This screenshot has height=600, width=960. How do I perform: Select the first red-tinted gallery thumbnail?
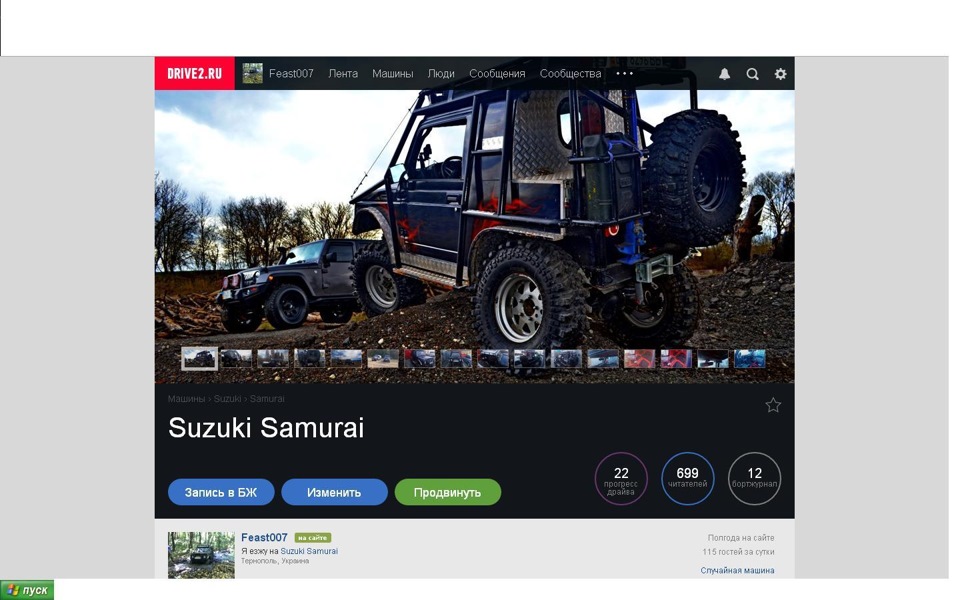click(640, 359)
